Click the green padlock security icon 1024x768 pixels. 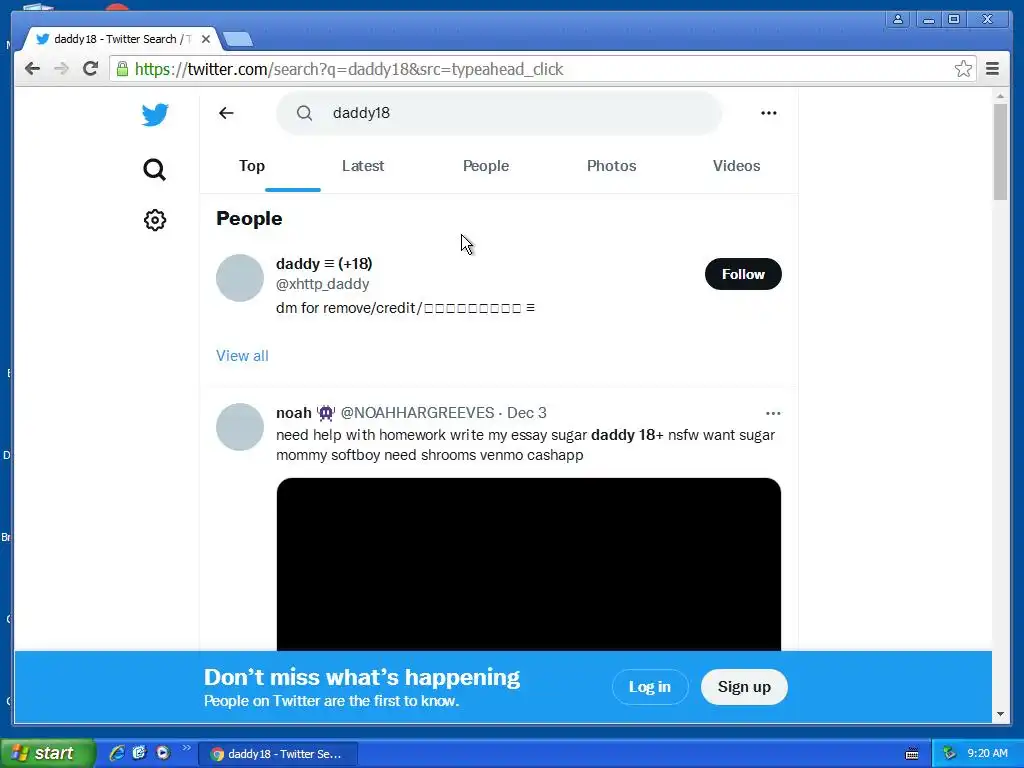122,69
